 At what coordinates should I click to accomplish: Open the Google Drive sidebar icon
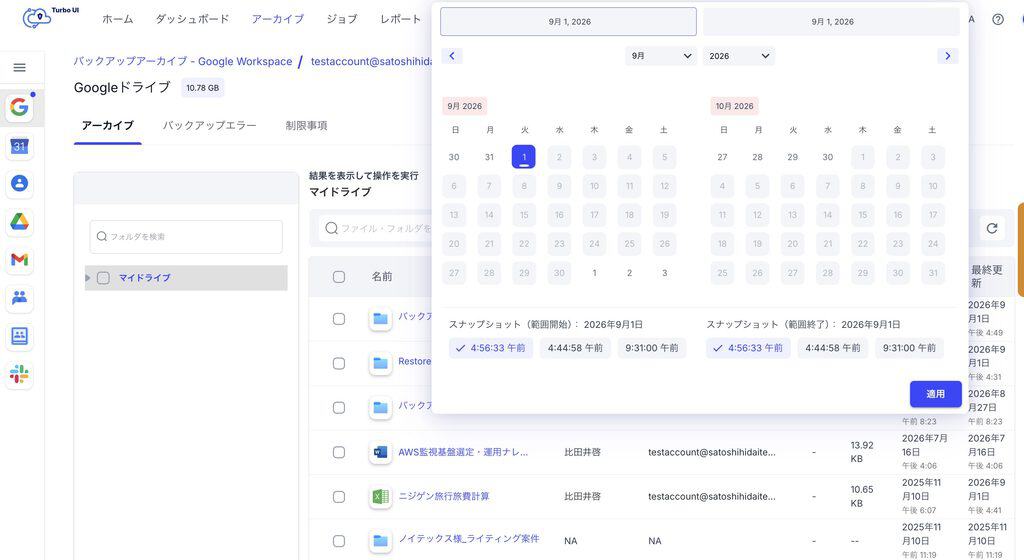[20, 222]
